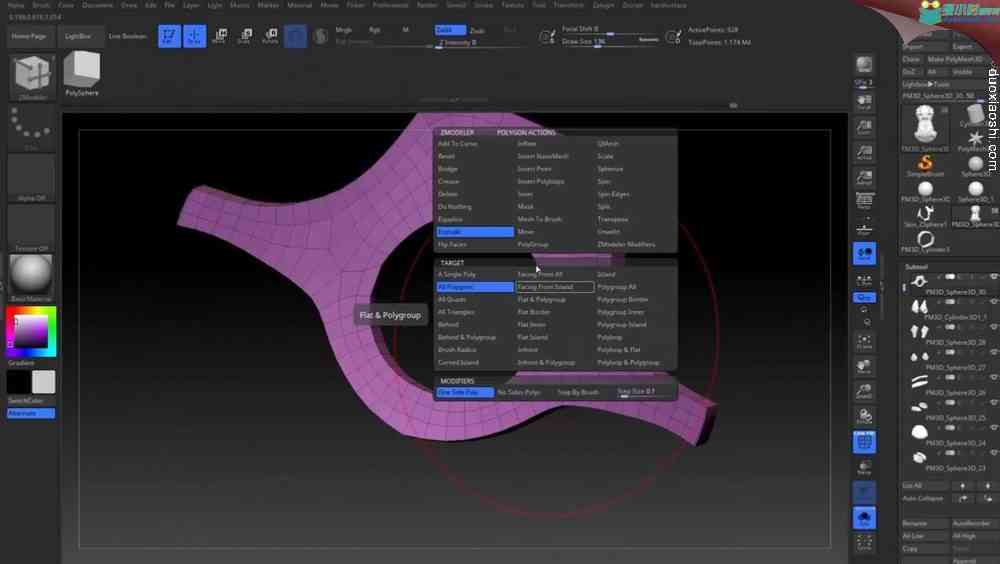This screenshot has width=1000, height=564.
Task: Toggle the blue PolyF line fill icon
Action: 864,442
